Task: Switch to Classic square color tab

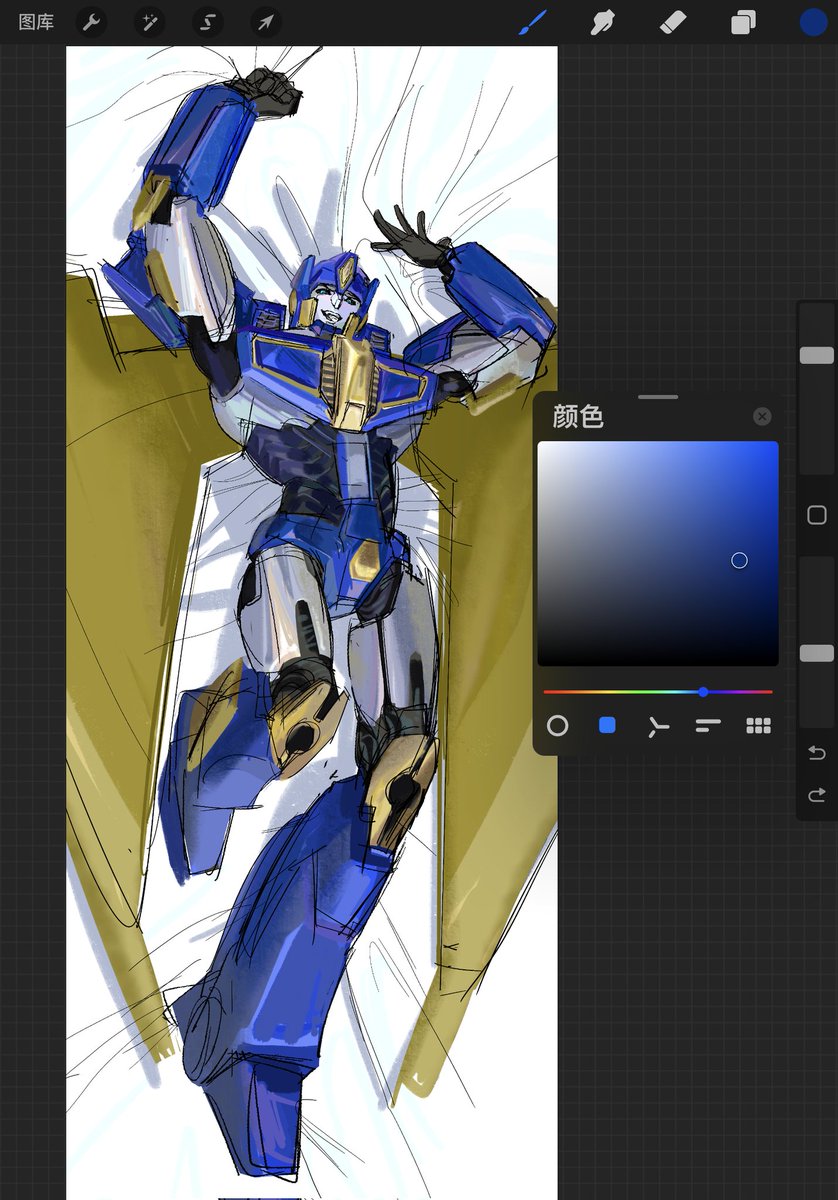Action: point(607,726)
